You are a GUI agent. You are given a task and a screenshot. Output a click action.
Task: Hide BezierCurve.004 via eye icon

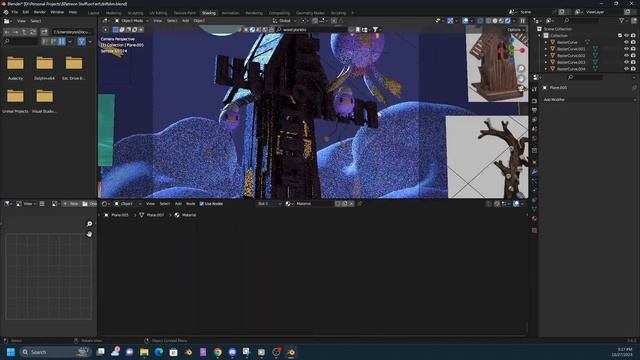click(x=627, y=69)
